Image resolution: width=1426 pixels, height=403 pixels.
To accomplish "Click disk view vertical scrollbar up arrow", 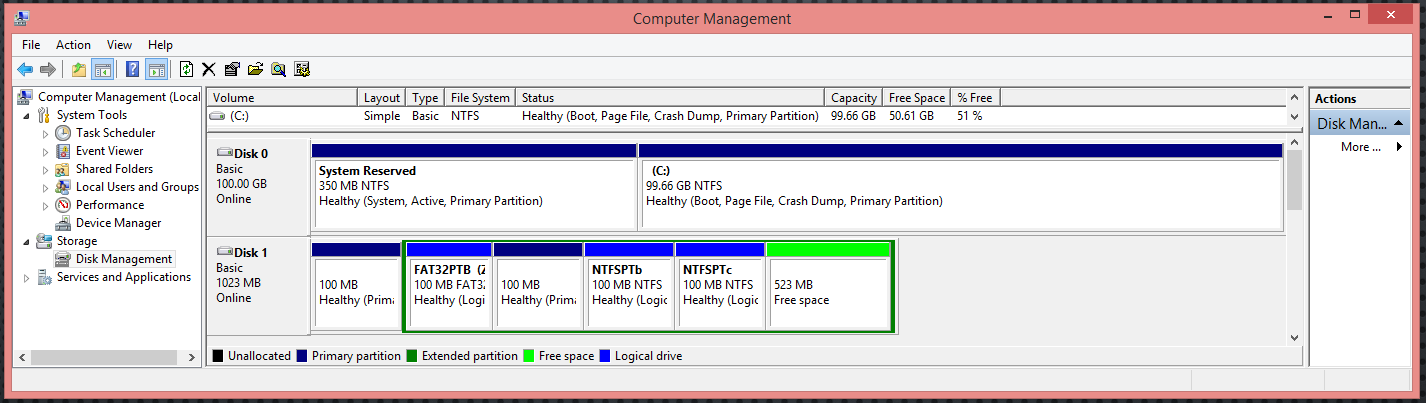I will [1294, 142].
